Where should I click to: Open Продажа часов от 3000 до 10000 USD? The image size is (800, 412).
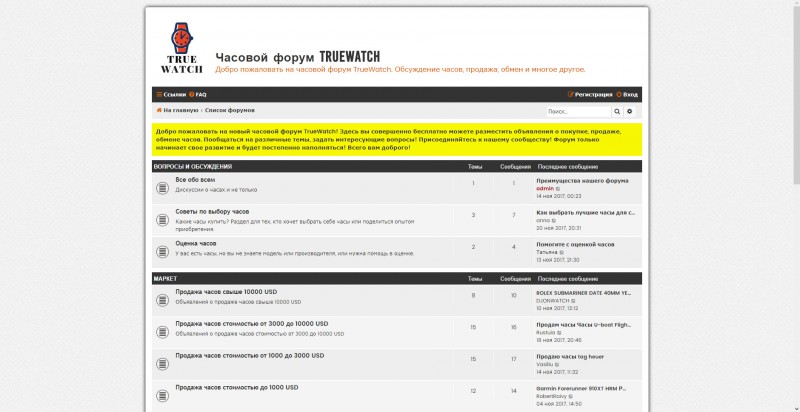tap(252, 324)
